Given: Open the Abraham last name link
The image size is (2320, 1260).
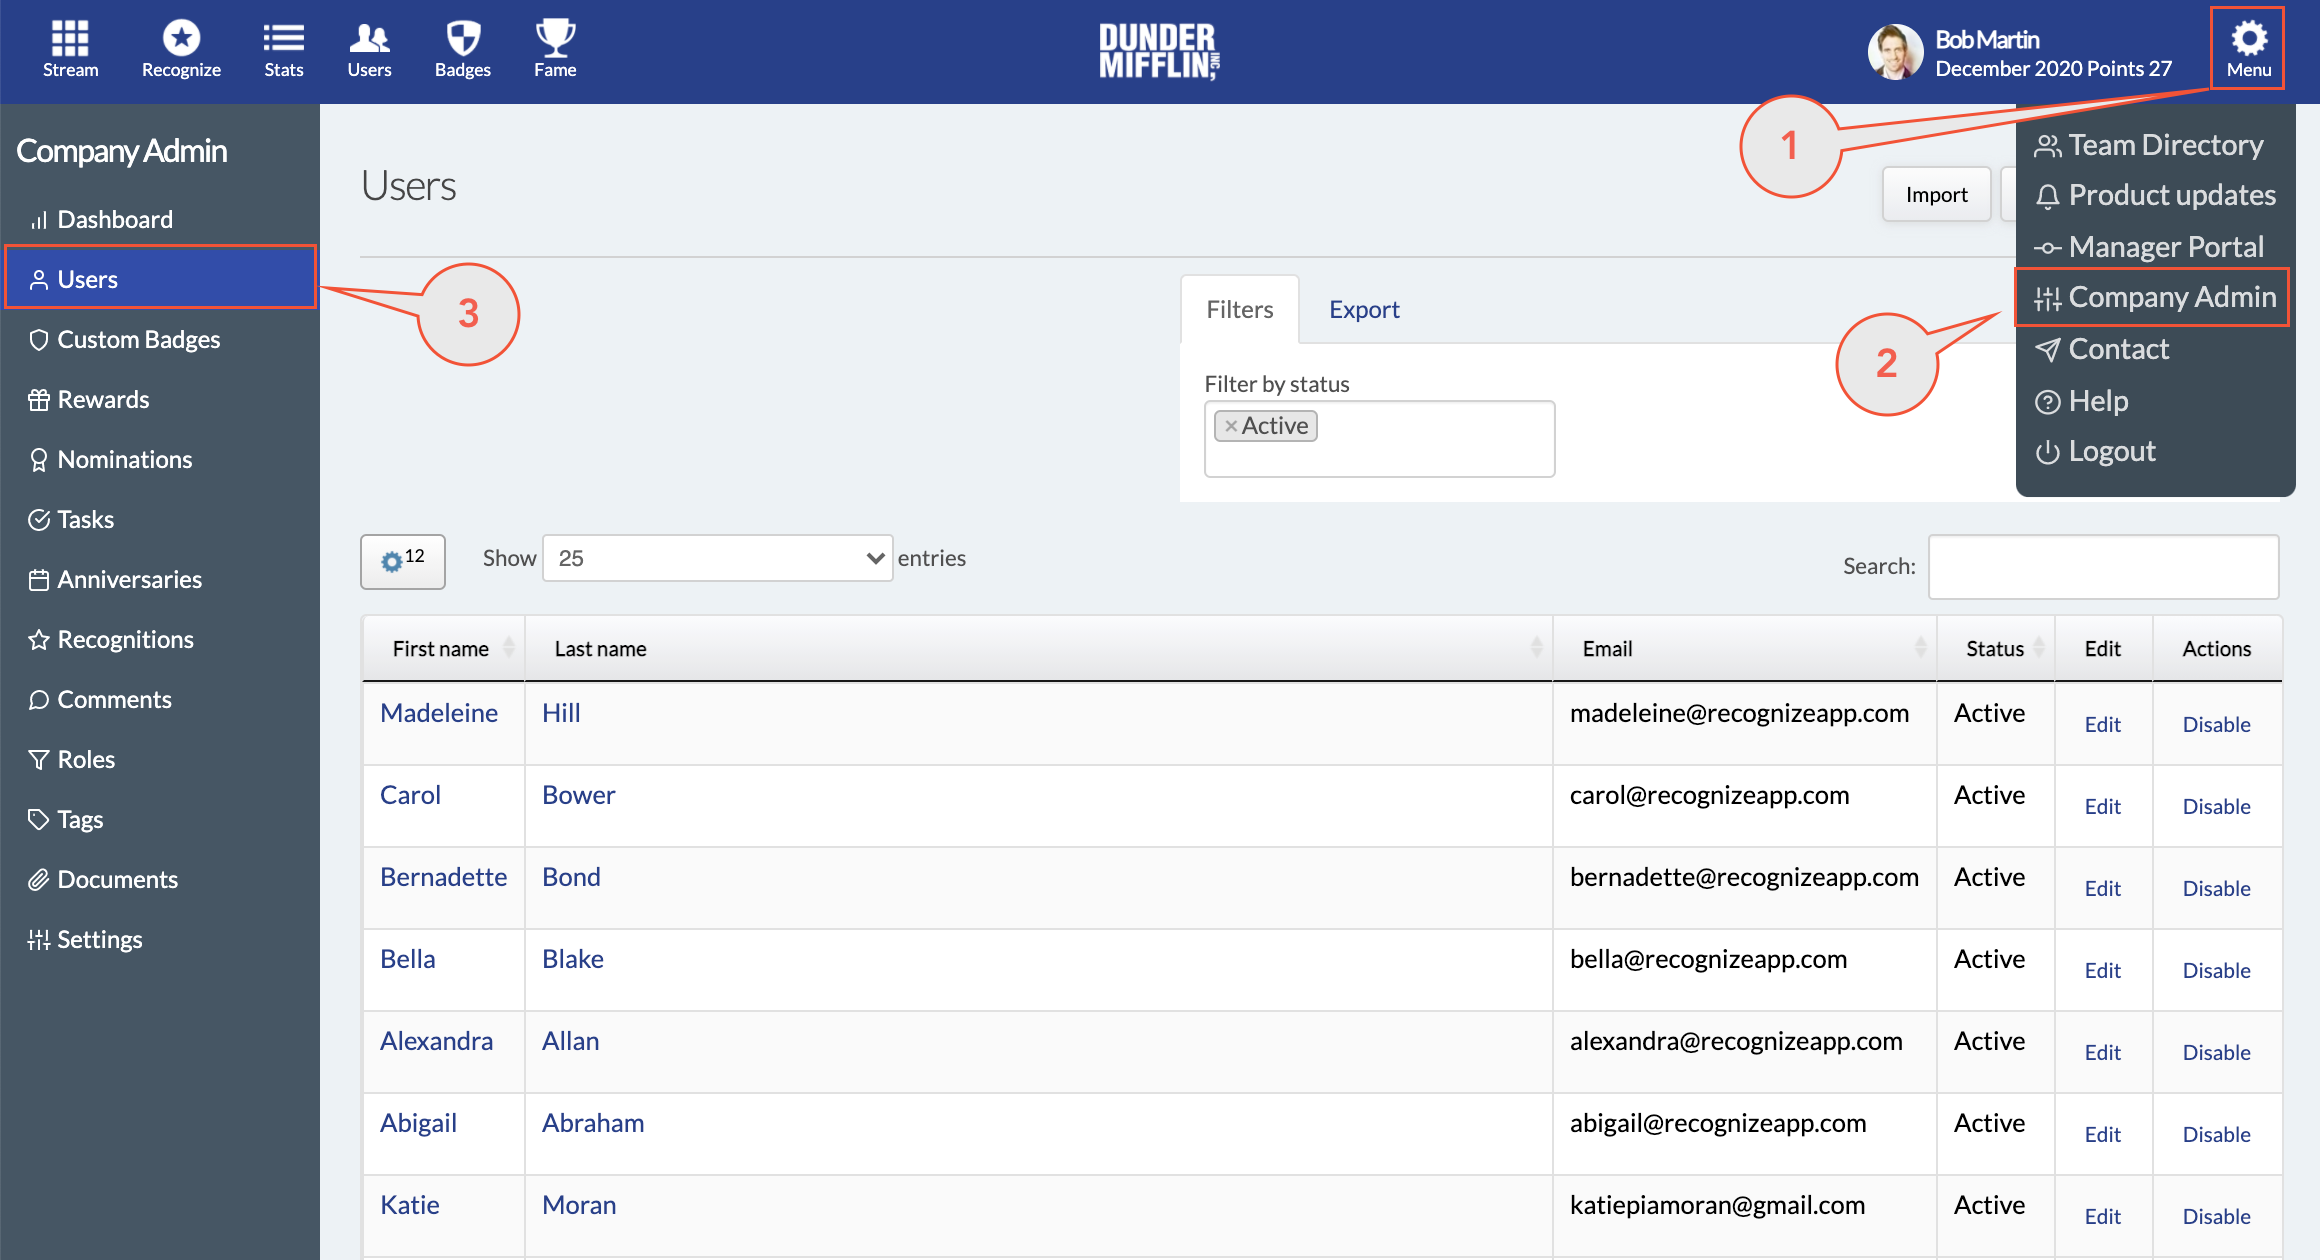Looking at the screenshot, I should 593,1123.
